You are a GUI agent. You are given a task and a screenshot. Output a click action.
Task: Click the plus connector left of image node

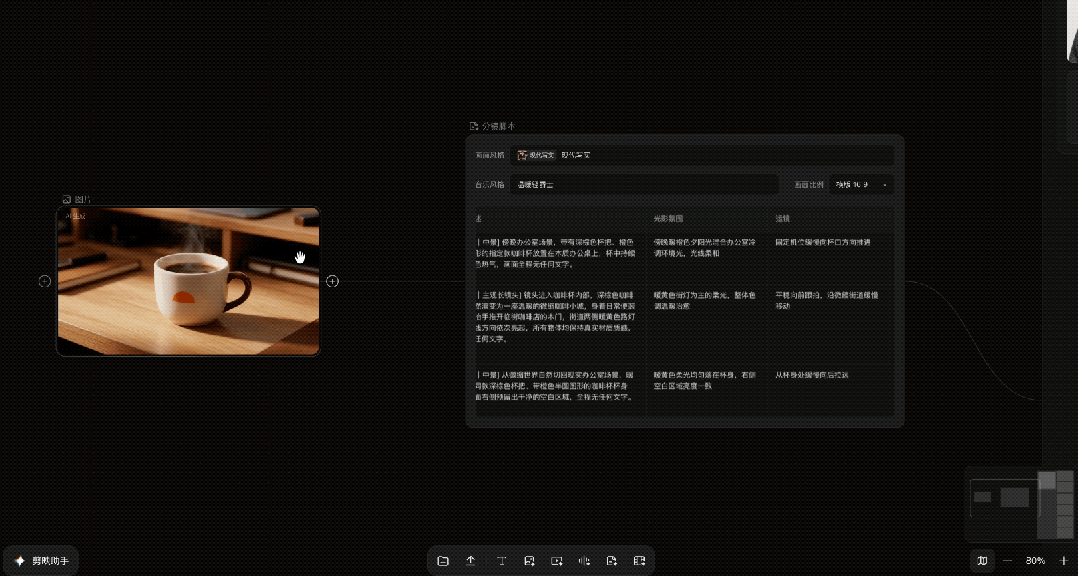click(45, 281)
